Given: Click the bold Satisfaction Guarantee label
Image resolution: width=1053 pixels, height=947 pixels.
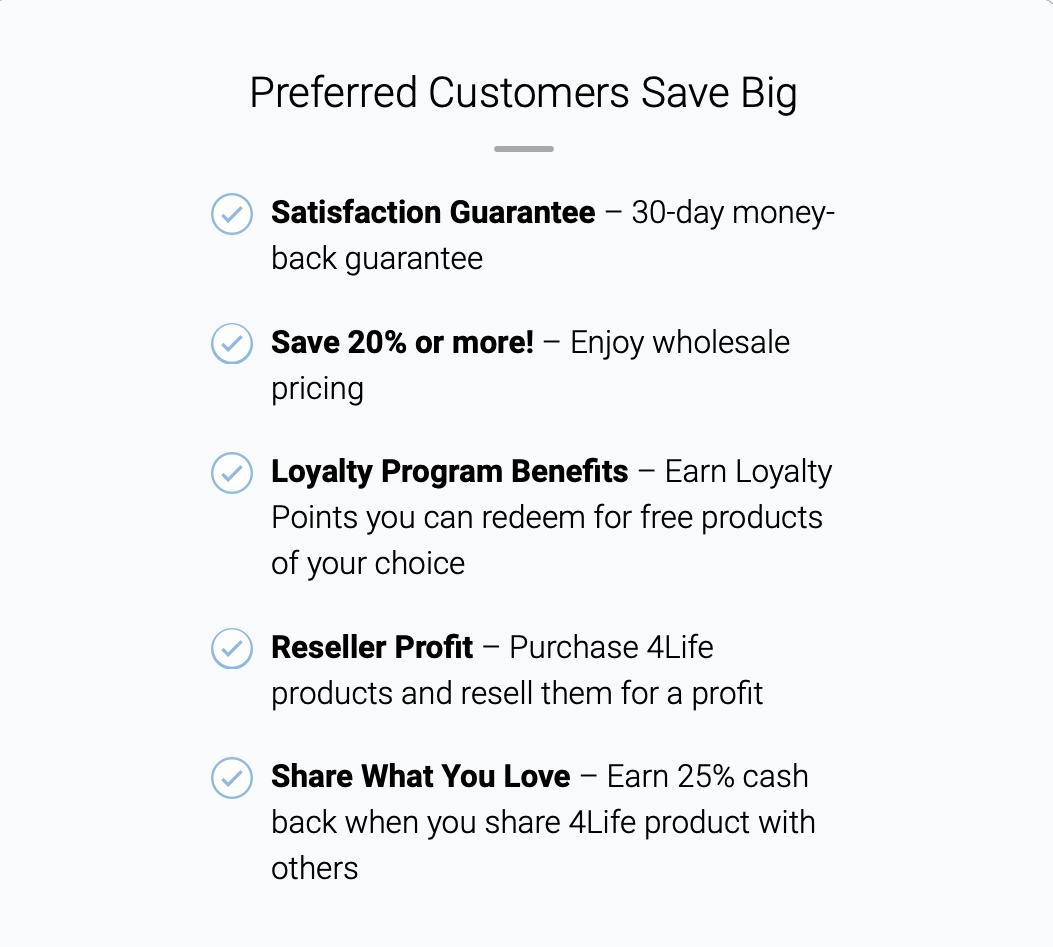Looking at the screenshot, I should tap(433, 213).
